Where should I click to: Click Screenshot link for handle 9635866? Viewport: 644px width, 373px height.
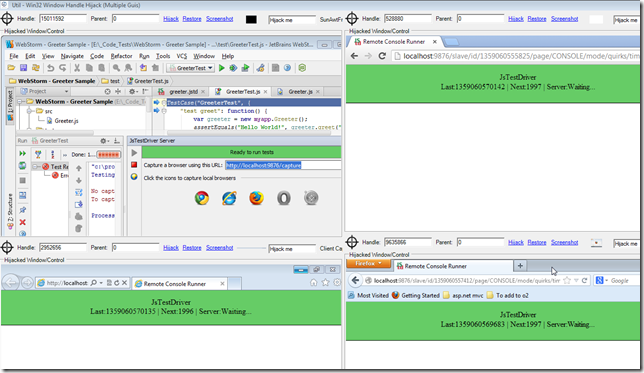coord(564,242)
